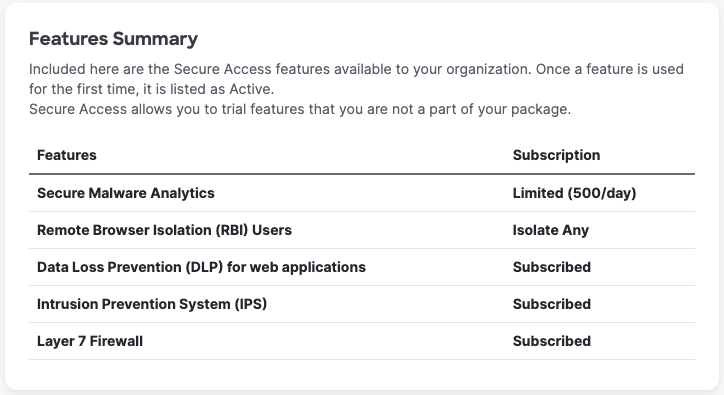Viewport: 724px width, 395px height.
Task: Click the Isolate Any subscription value
Action: [x=551, y=230]
